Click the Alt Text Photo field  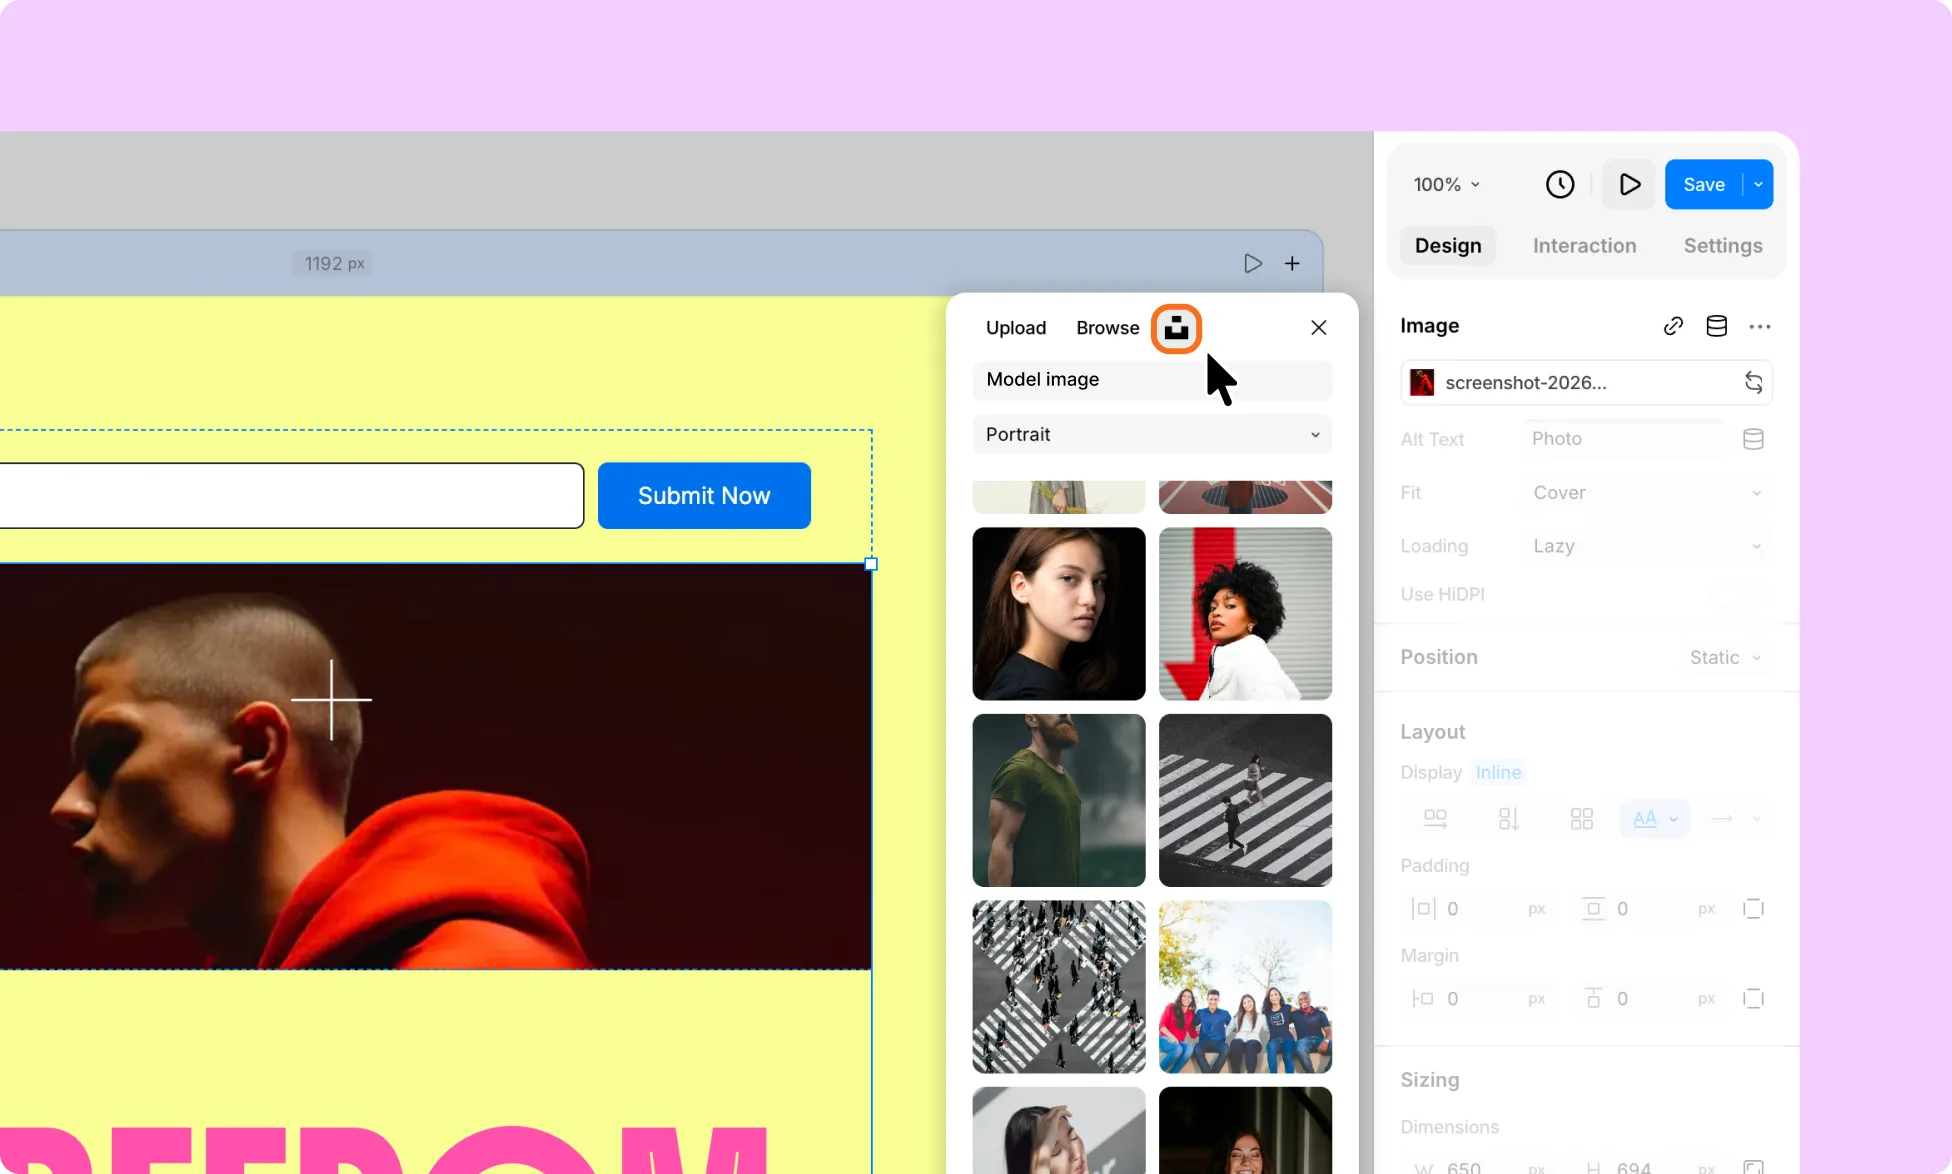tap(1624, 439)
